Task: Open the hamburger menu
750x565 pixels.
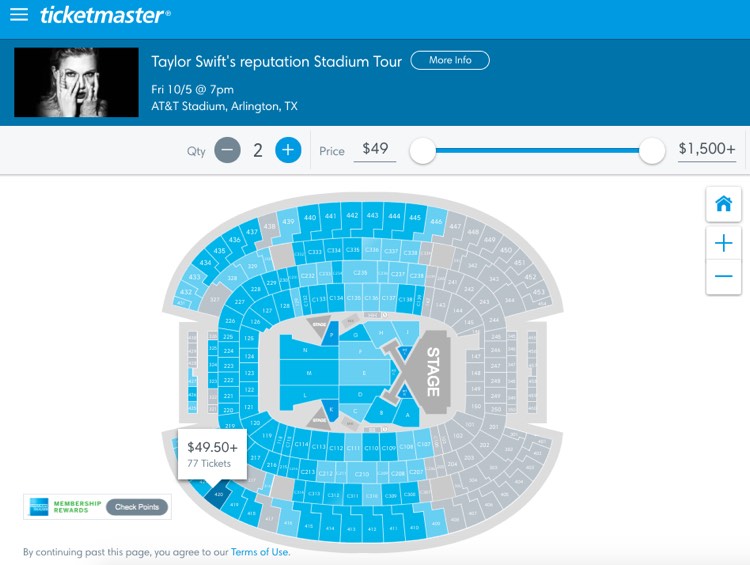Action: pos(19,14)
